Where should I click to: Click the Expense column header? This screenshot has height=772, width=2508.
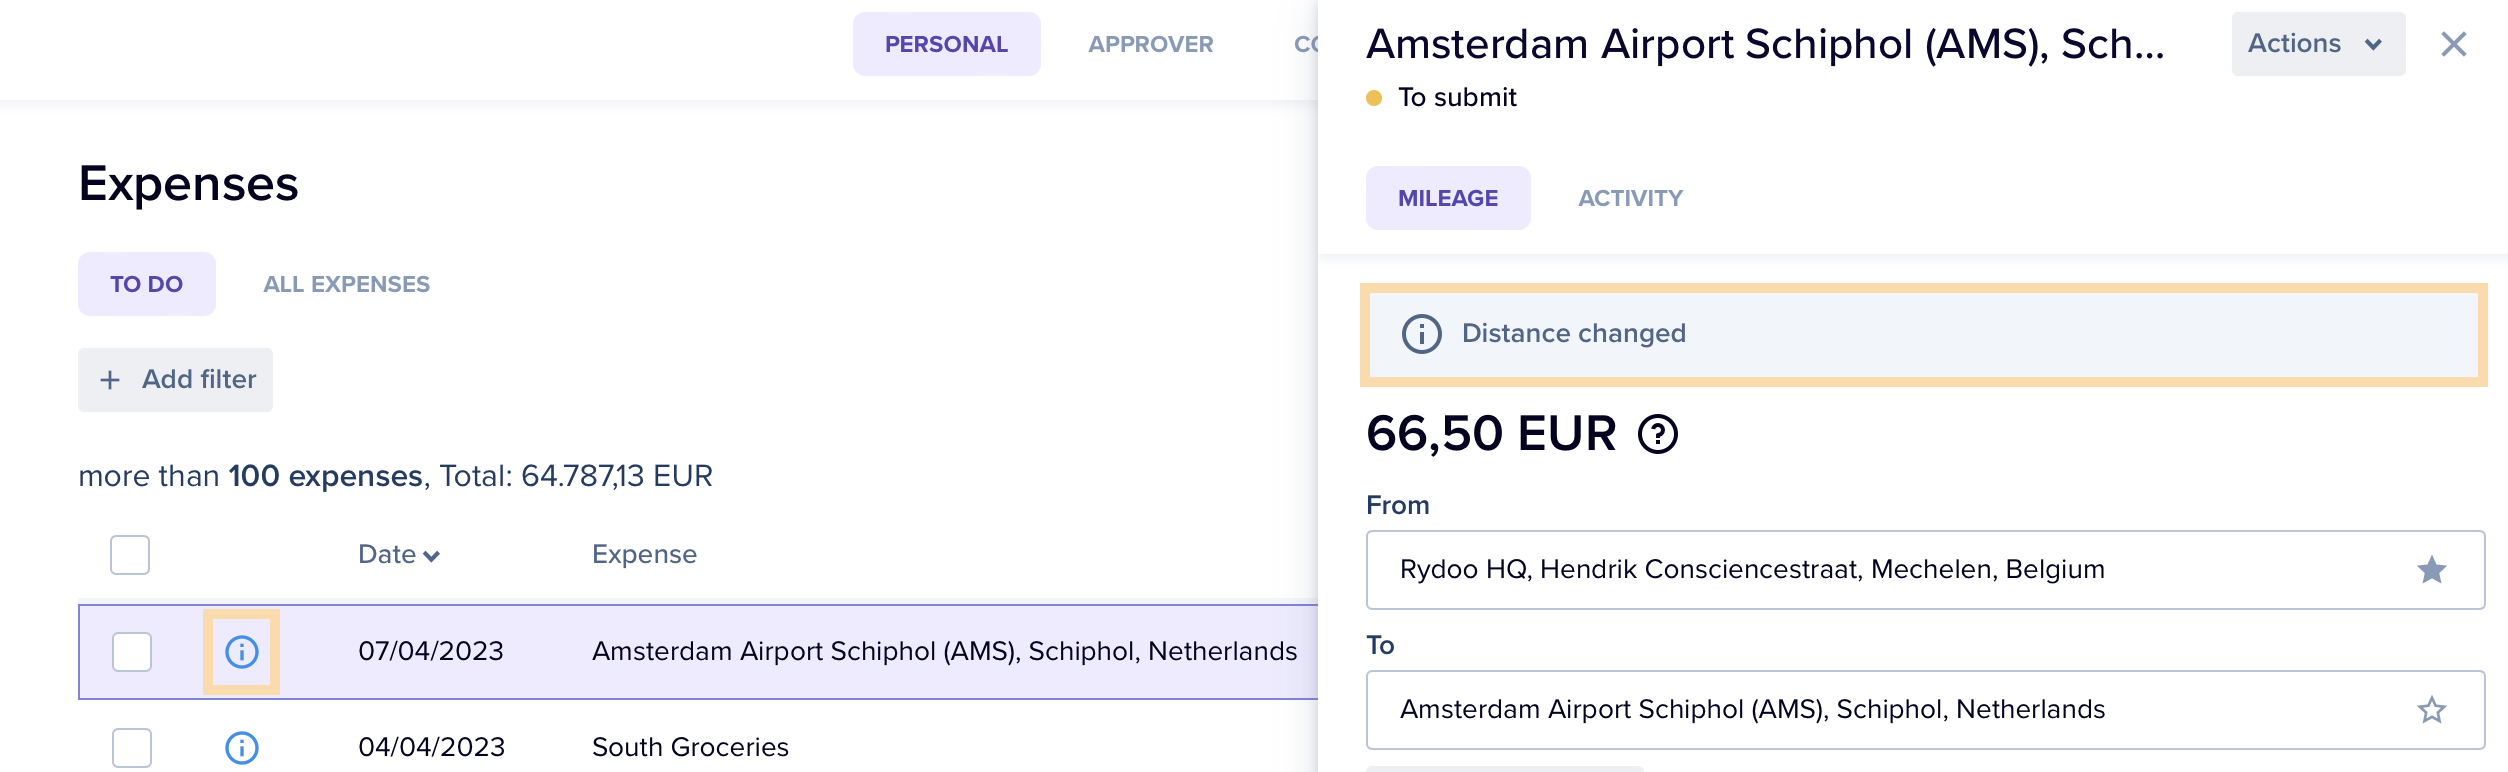644,555
